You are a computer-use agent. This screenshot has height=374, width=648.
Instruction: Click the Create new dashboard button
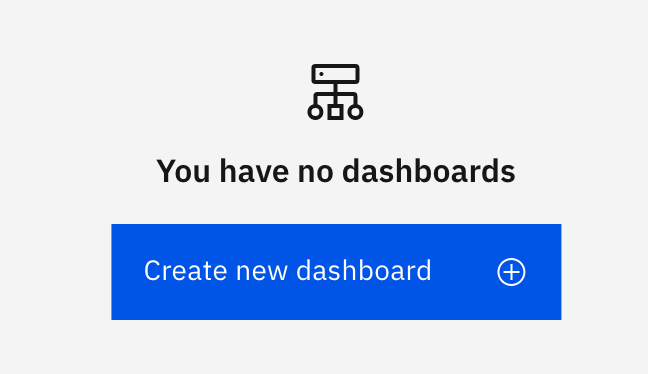pyautogui.click(x=336, y=272)
